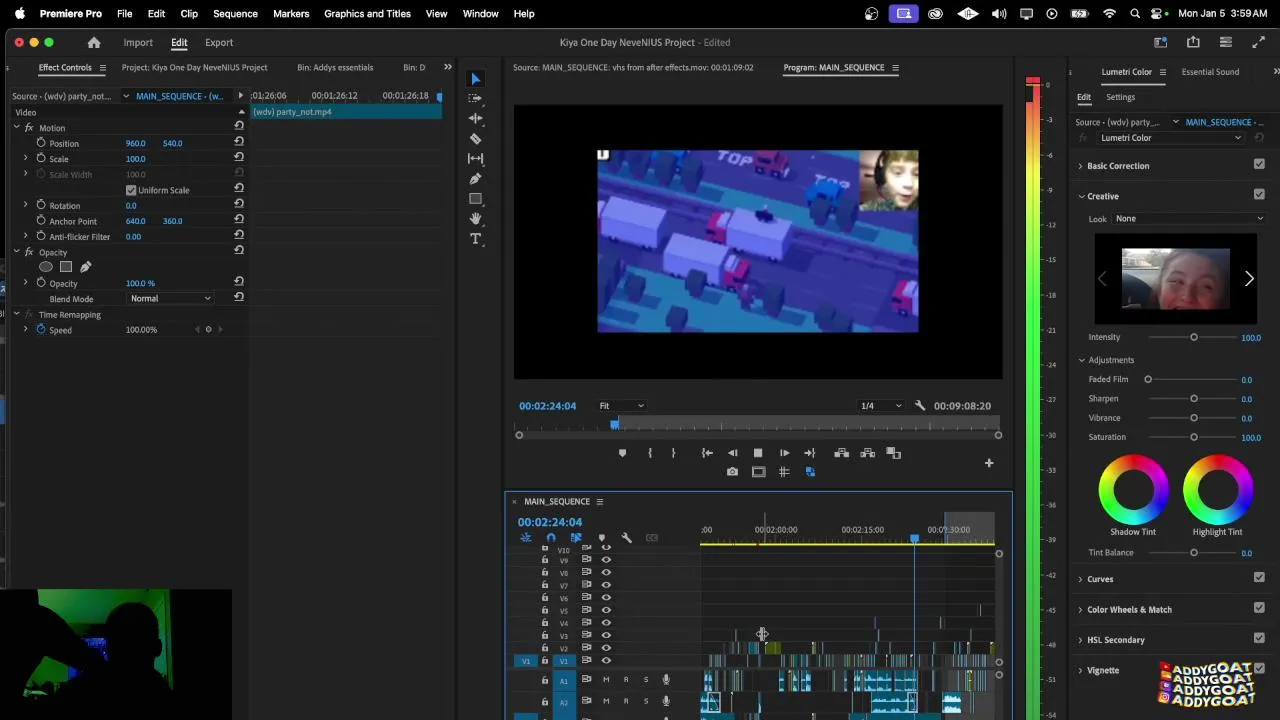Step back one frame
Viewport: 1280px width, 720px height.
point(733,453)
